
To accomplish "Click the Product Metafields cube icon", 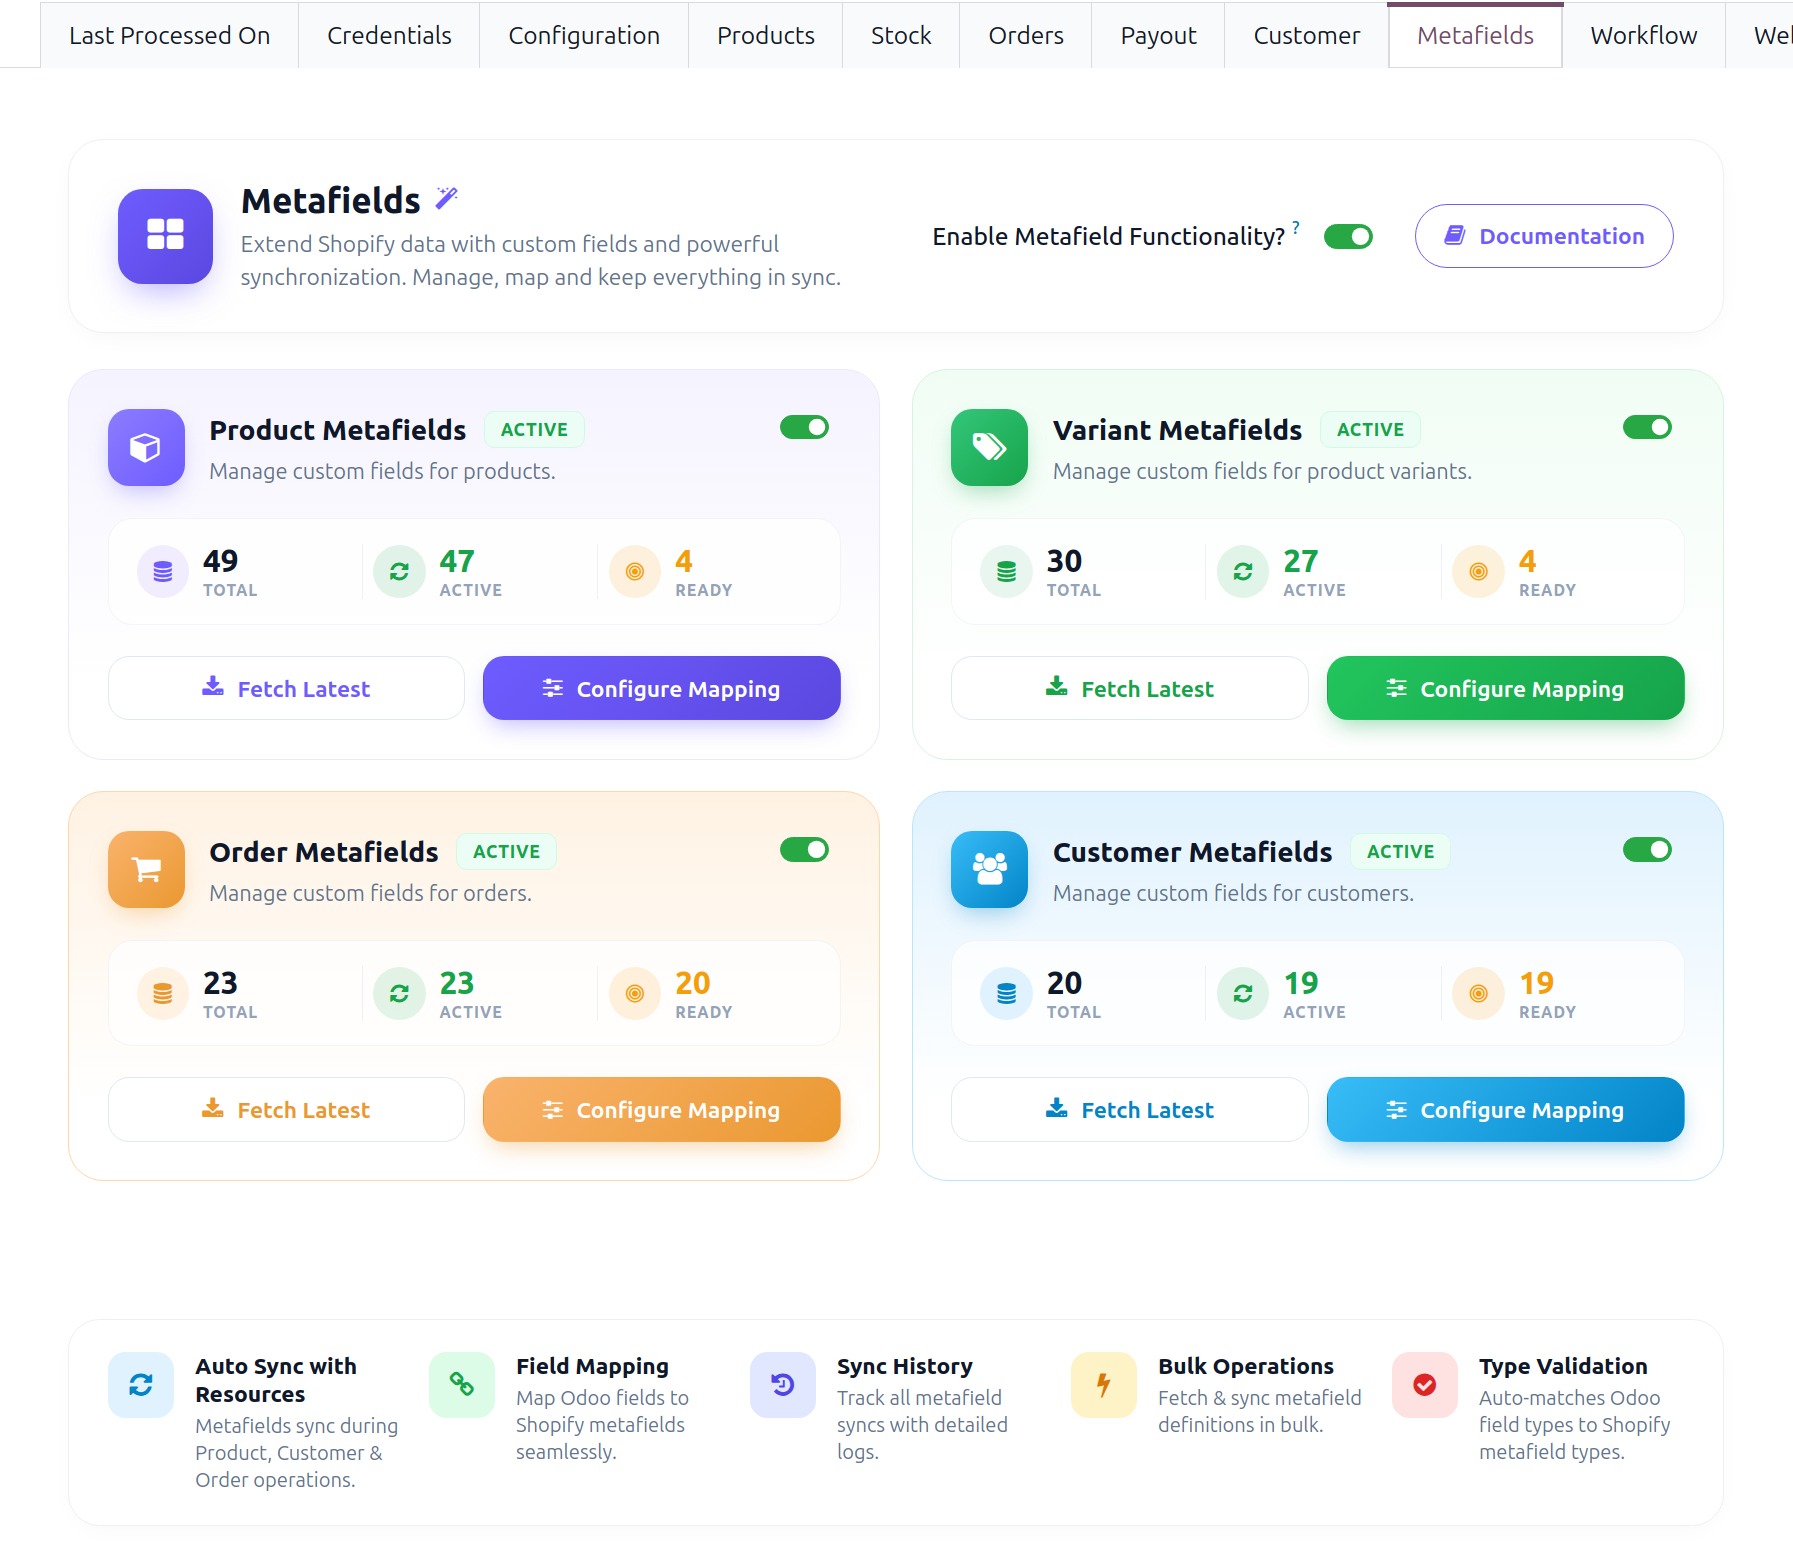I will click(146, 447).
